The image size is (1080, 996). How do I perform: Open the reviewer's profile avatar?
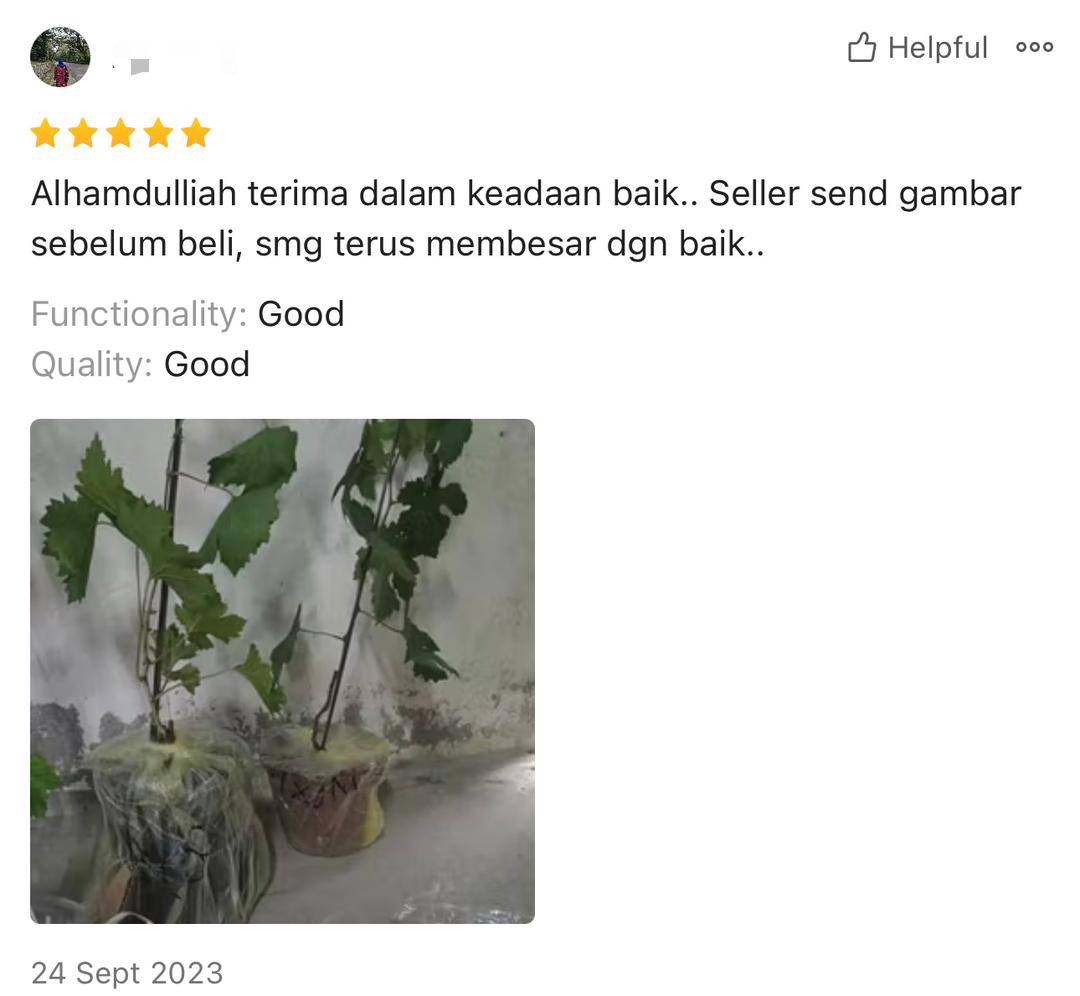60,56
